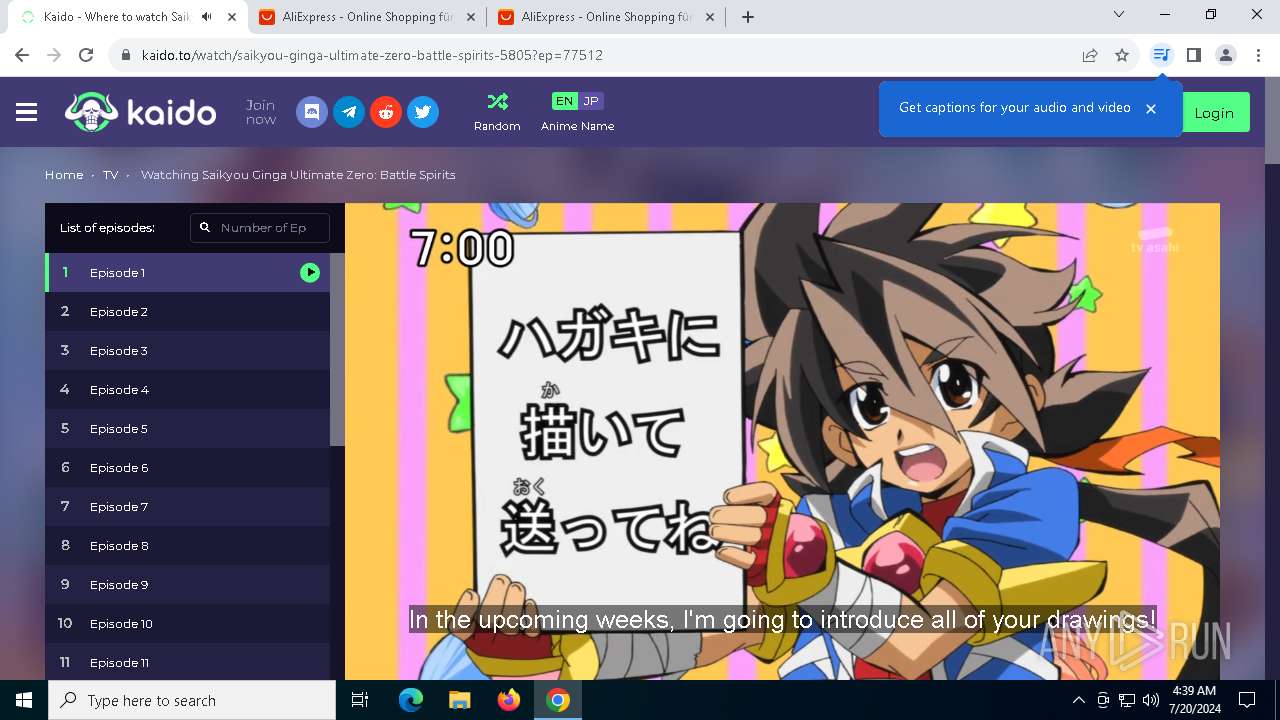Screen dimensions: 1280x720
Task: Open the TV breadcrumb link
Action: point(110,174)
